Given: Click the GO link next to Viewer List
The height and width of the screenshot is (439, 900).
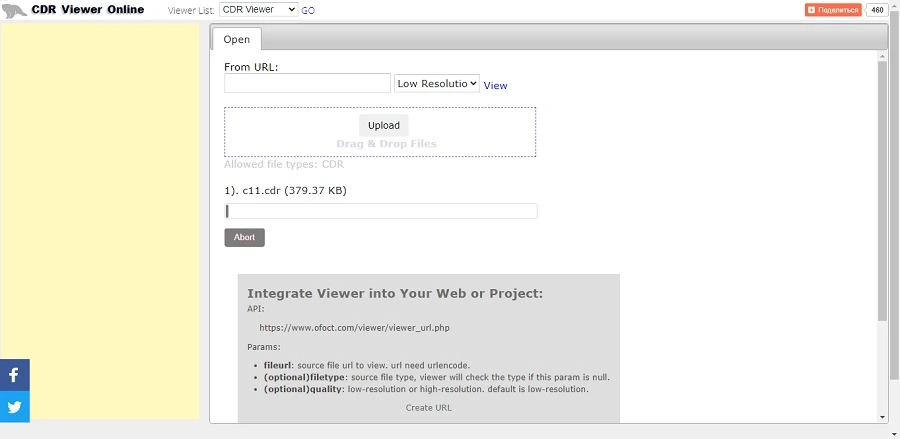Looking at the screenshot, I should coord(308,10).
